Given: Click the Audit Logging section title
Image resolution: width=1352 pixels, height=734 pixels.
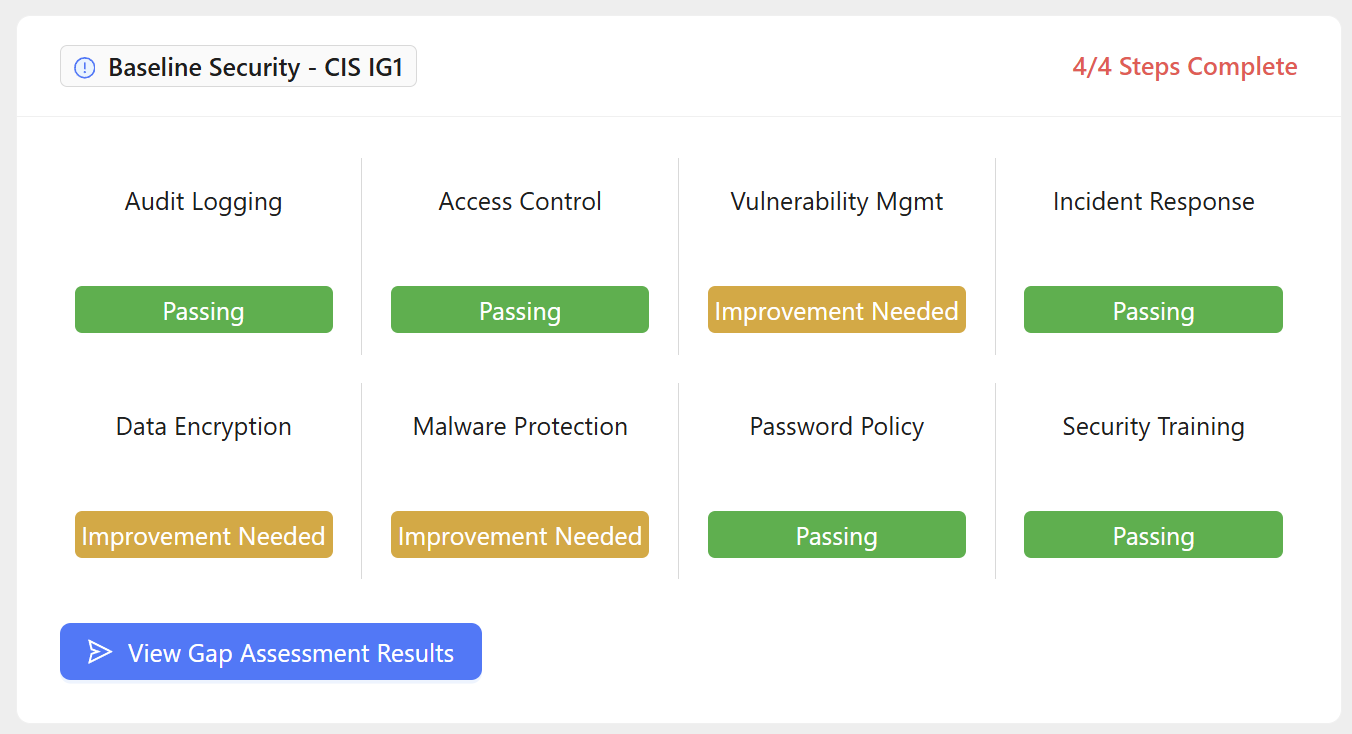Looking at the screenshot, I should point(203,202).
